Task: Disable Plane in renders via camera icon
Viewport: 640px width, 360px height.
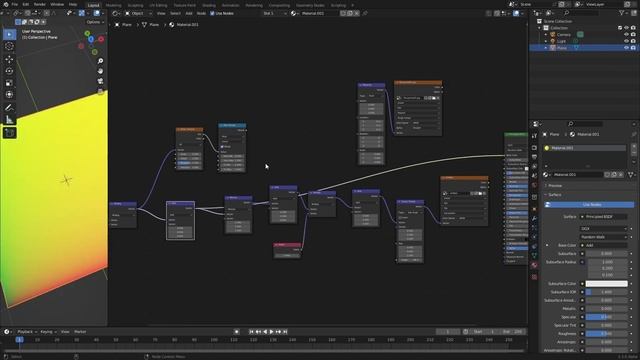Action: [x=633, y=48]
